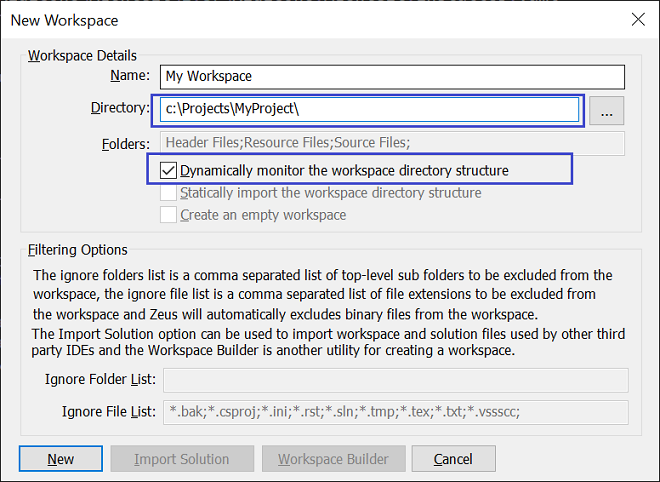
Task: Click the 'Ignore File List:' label
Action: (109, 411)
